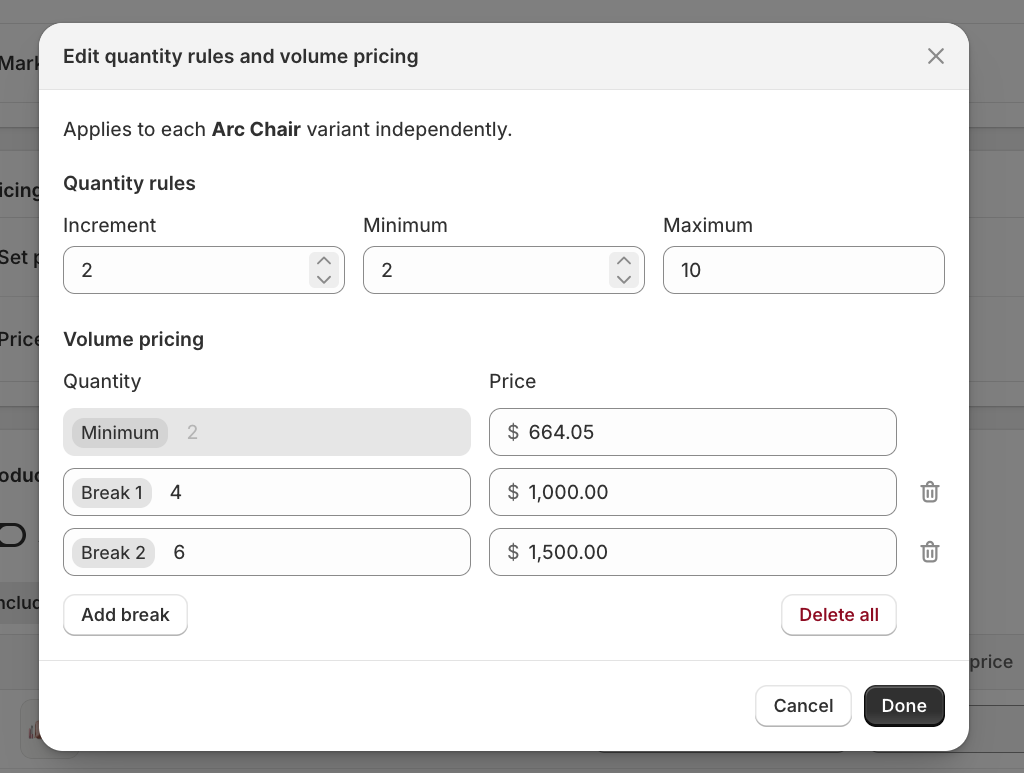This screenshot has height=773, width=1024.
Task: Click the Delete all button
Action: click(839, 615)
